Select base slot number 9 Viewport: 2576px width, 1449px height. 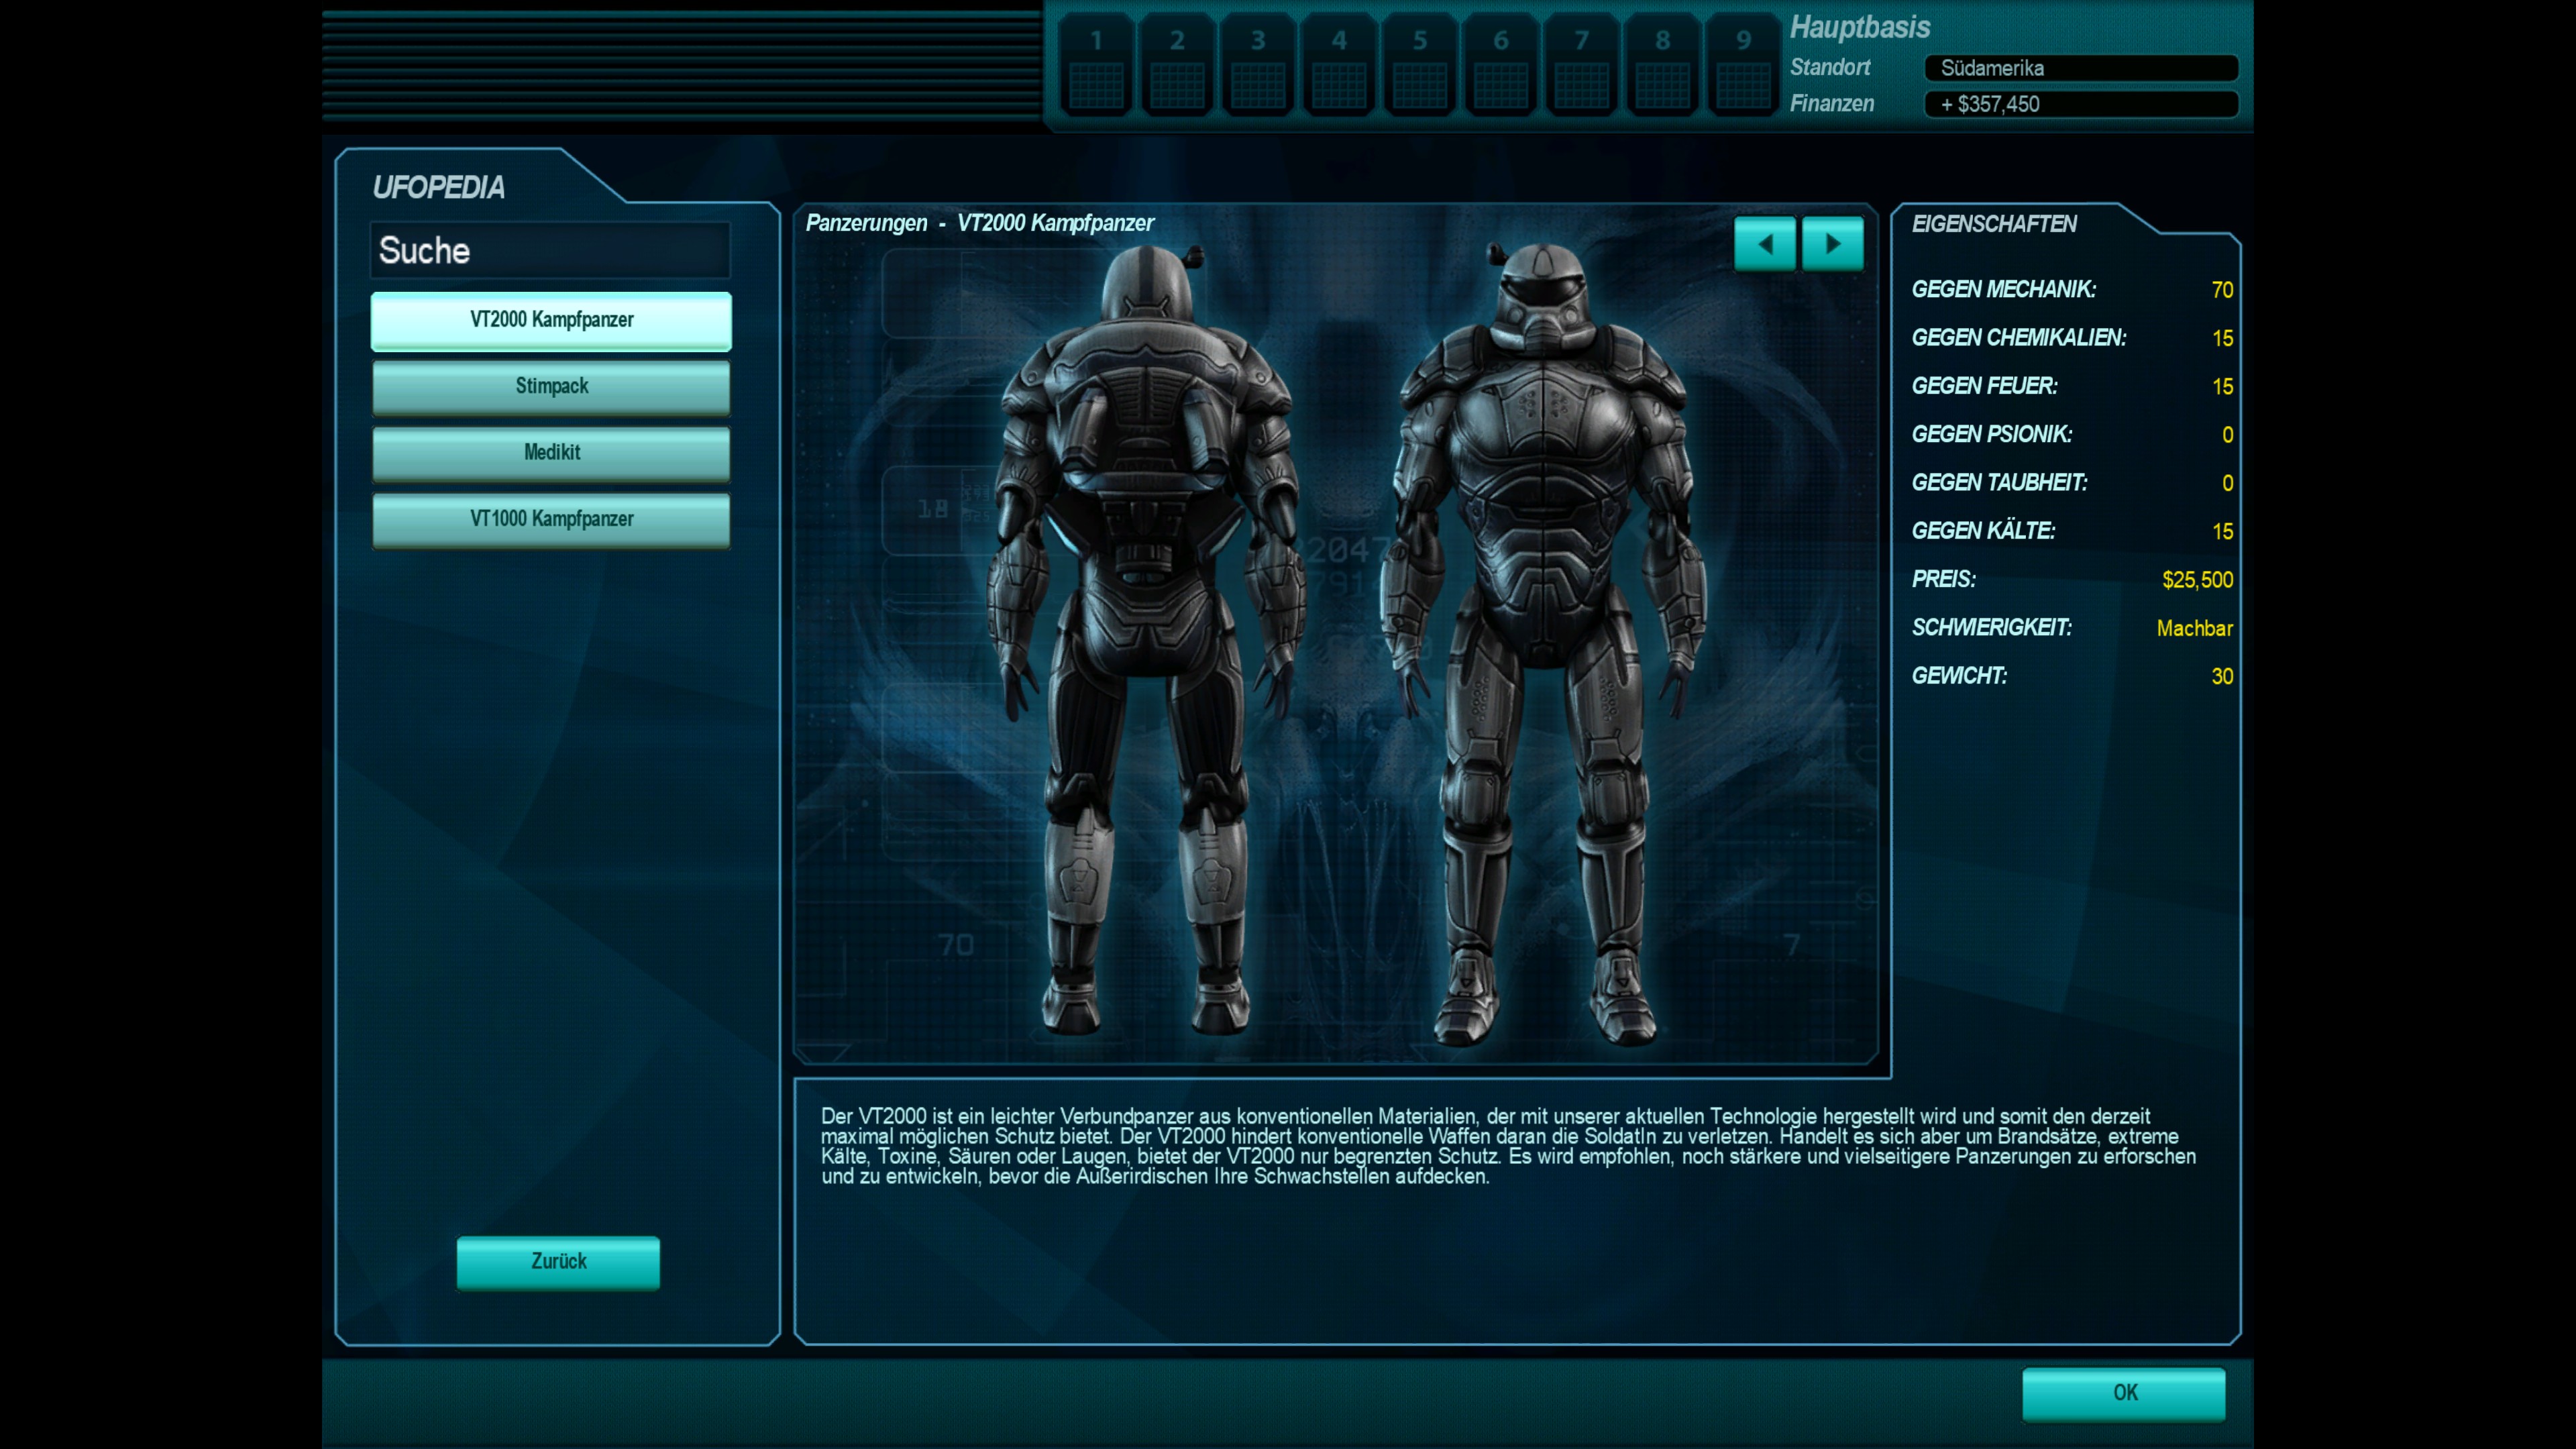(x=1743, y=65)
